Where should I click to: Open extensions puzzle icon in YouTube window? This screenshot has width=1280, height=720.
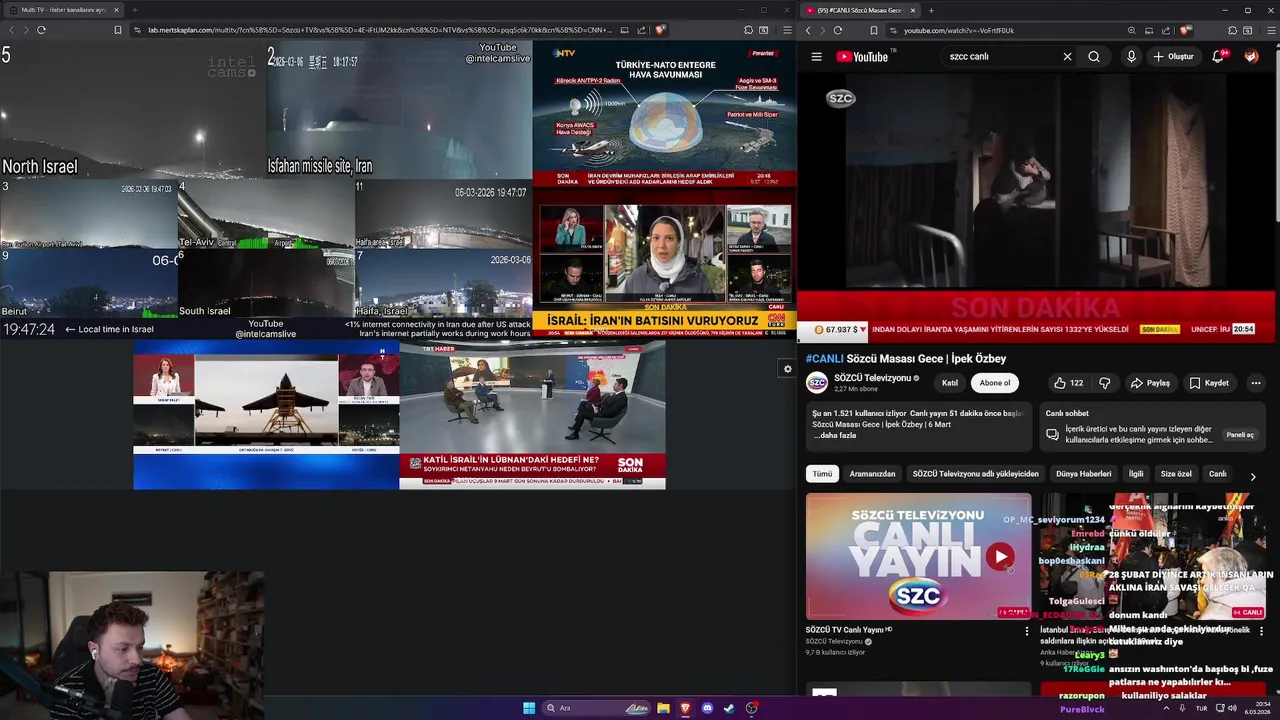1231,30
